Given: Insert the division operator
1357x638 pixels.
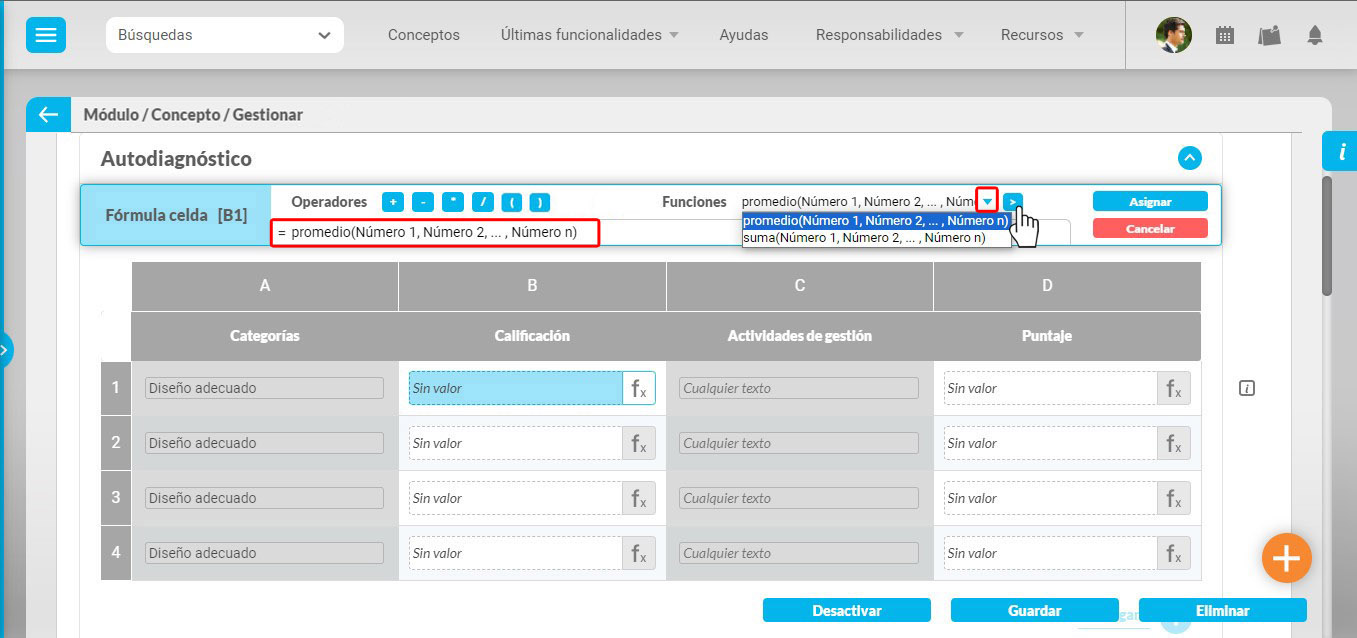Looking at the screenshot, I should pyautogui.click(x=482, y=202).
